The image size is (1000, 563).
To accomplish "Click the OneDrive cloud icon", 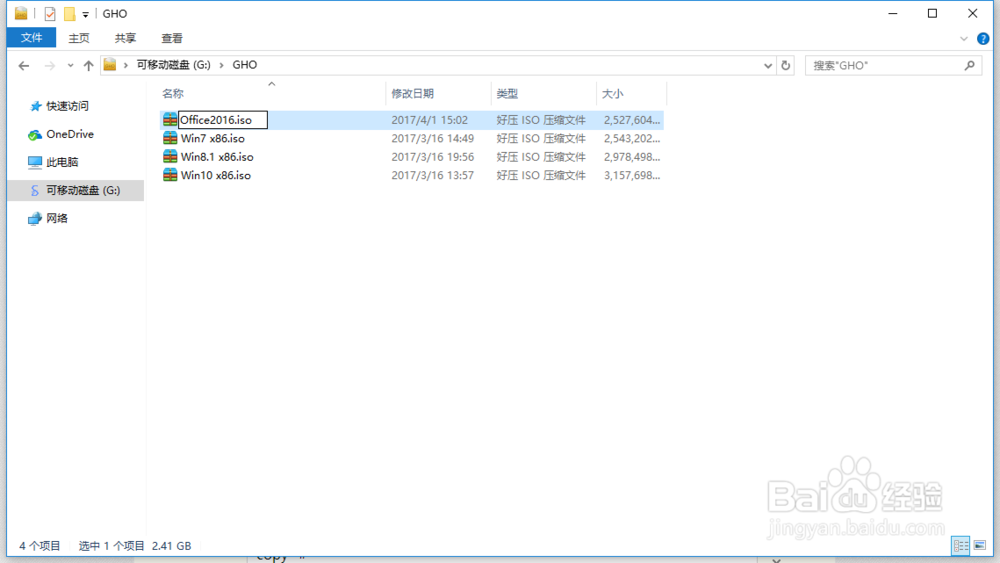I will coord(34,135).
